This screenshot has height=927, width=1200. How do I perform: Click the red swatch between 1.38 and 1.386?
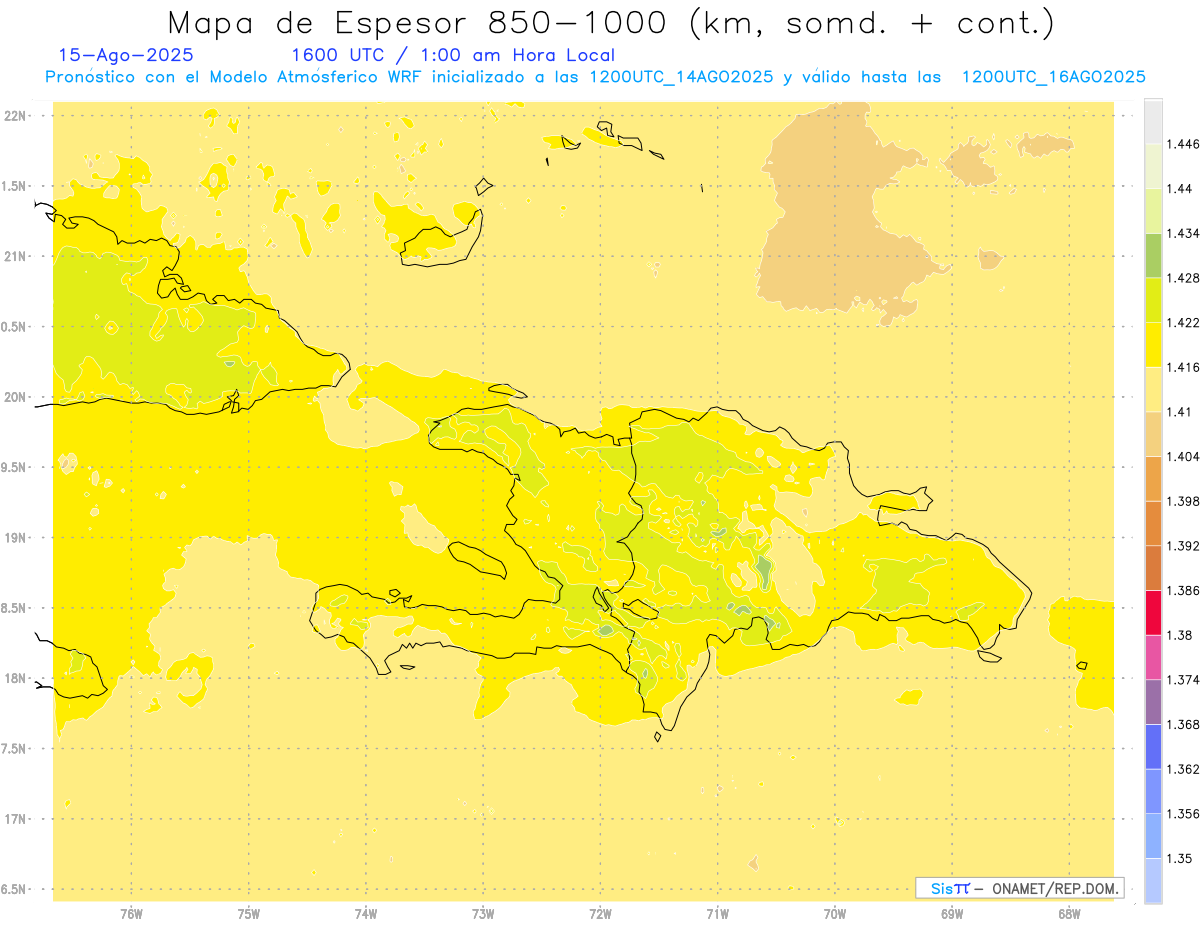1153,612
